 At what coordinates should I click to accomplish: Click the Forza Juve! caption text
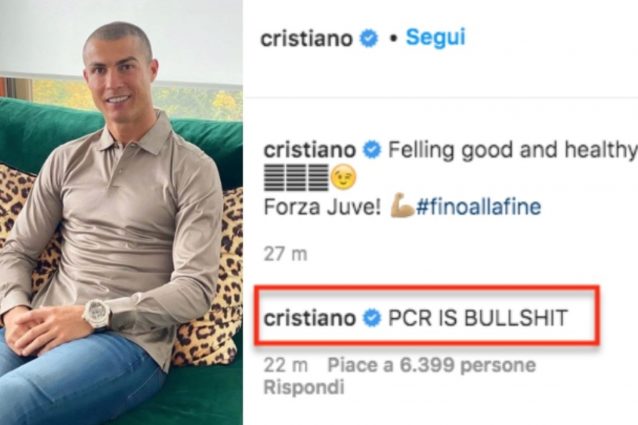pyautogui.click(x=322, y=207)
